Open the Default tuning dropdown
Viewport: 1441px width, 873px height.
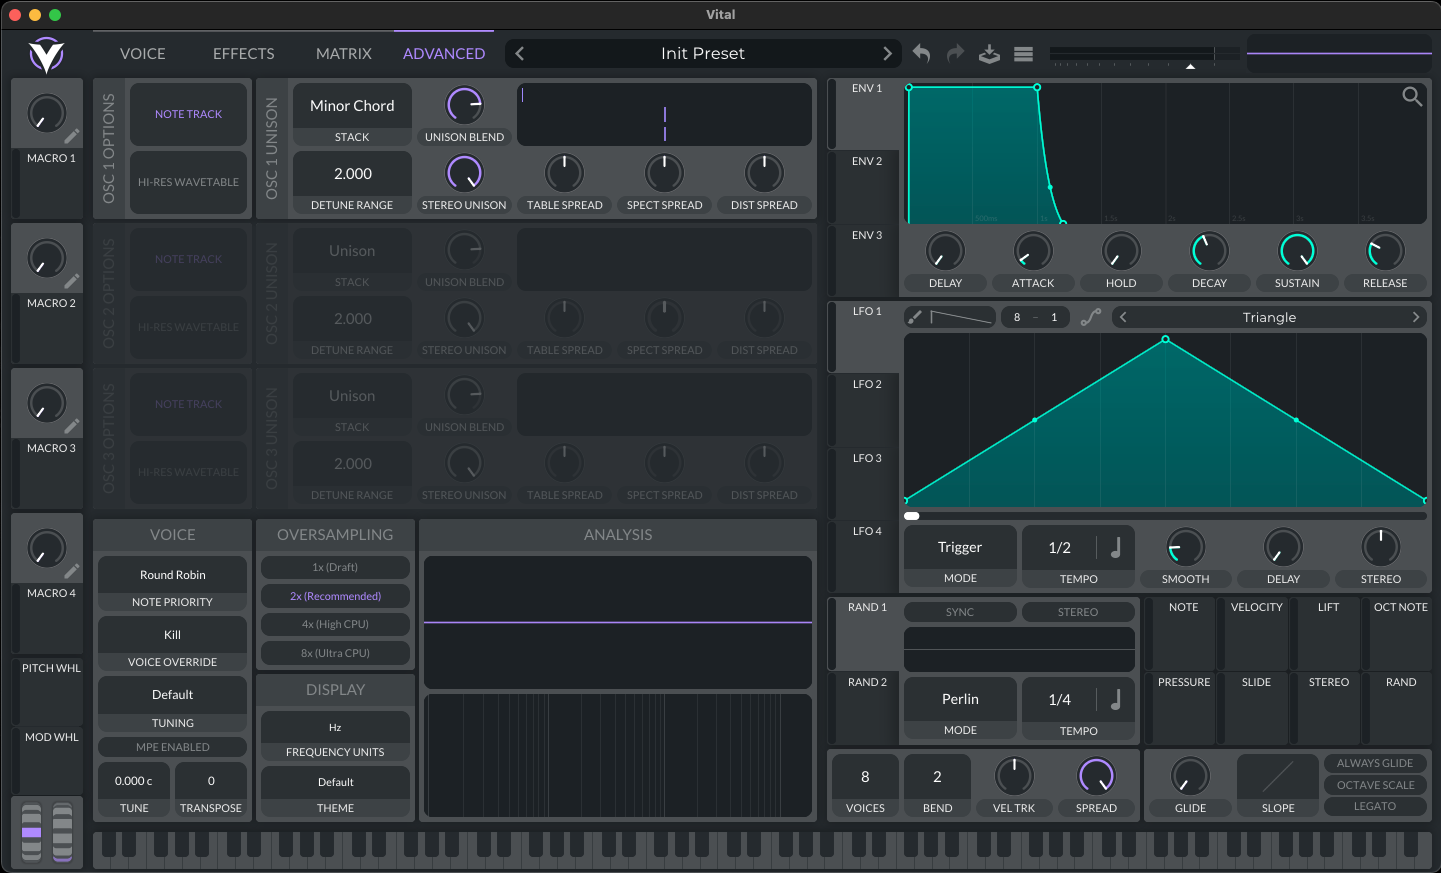point(173,695)
